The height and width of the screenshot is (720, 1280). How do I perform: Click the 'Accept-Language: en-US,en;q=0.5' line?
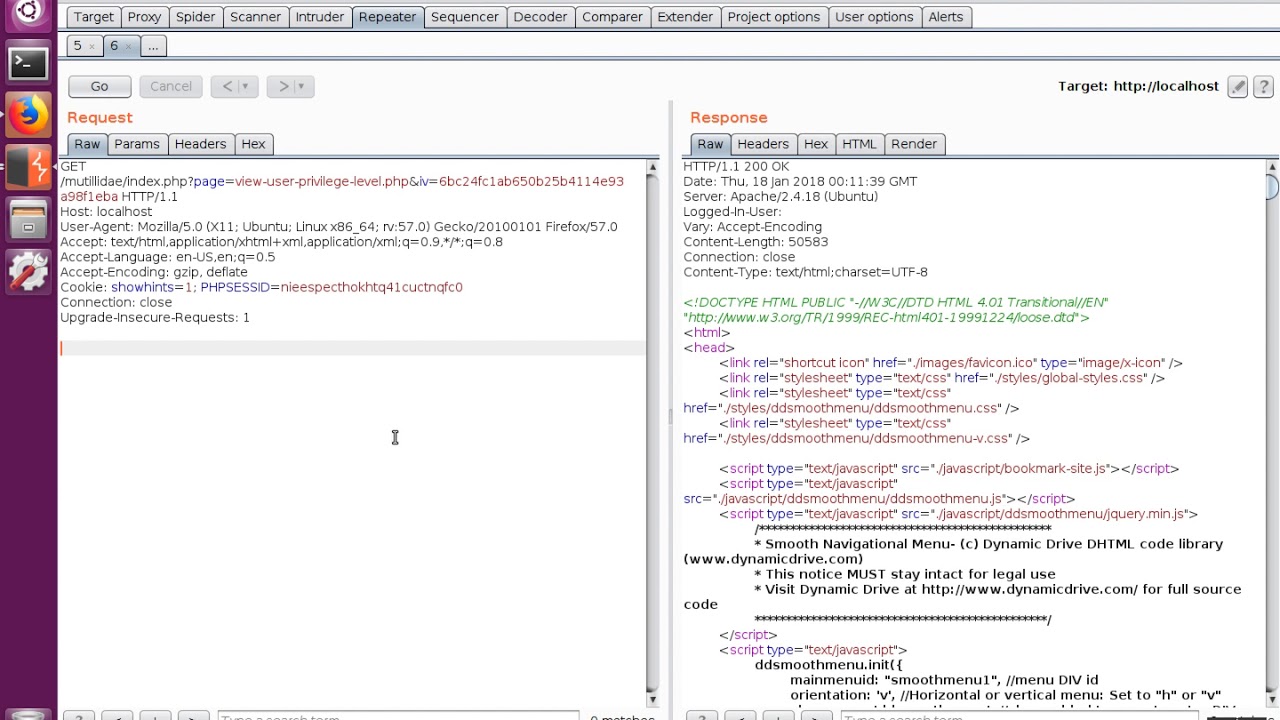pos(167,257)
